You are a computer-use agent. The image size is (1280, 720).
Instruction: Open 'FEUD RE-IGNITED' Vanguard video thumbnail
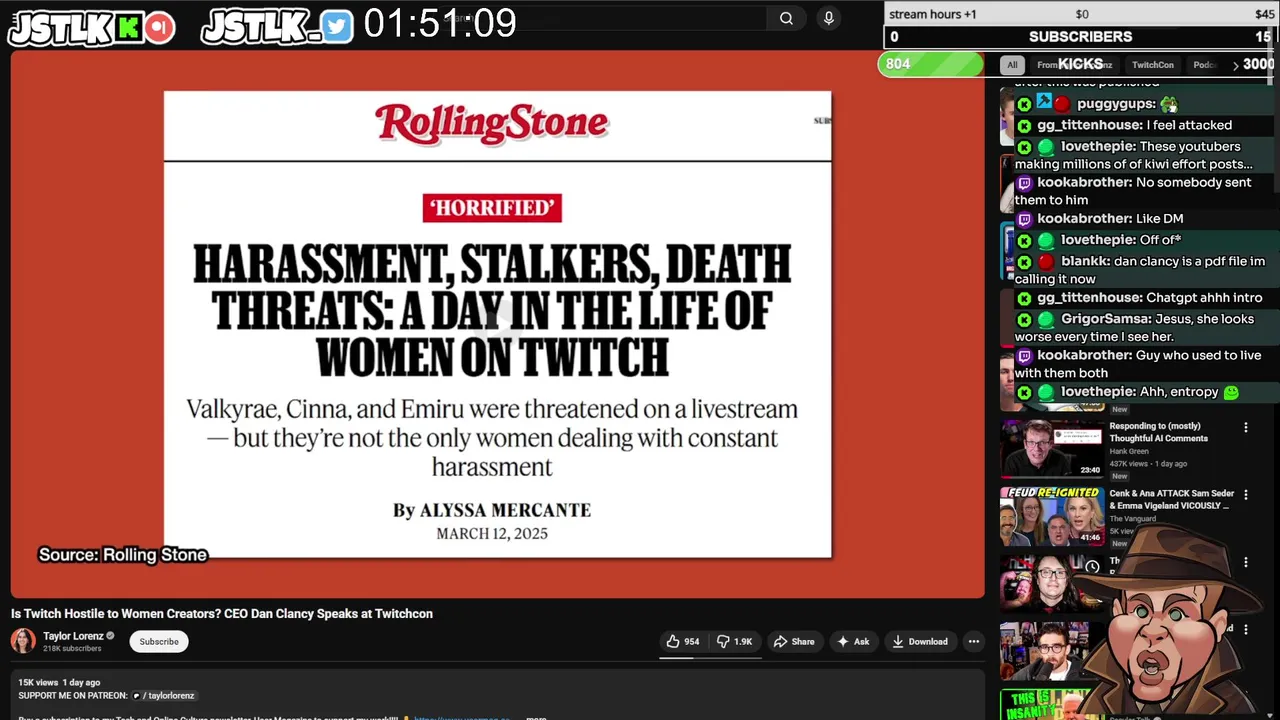click(x=1051, y=516)
